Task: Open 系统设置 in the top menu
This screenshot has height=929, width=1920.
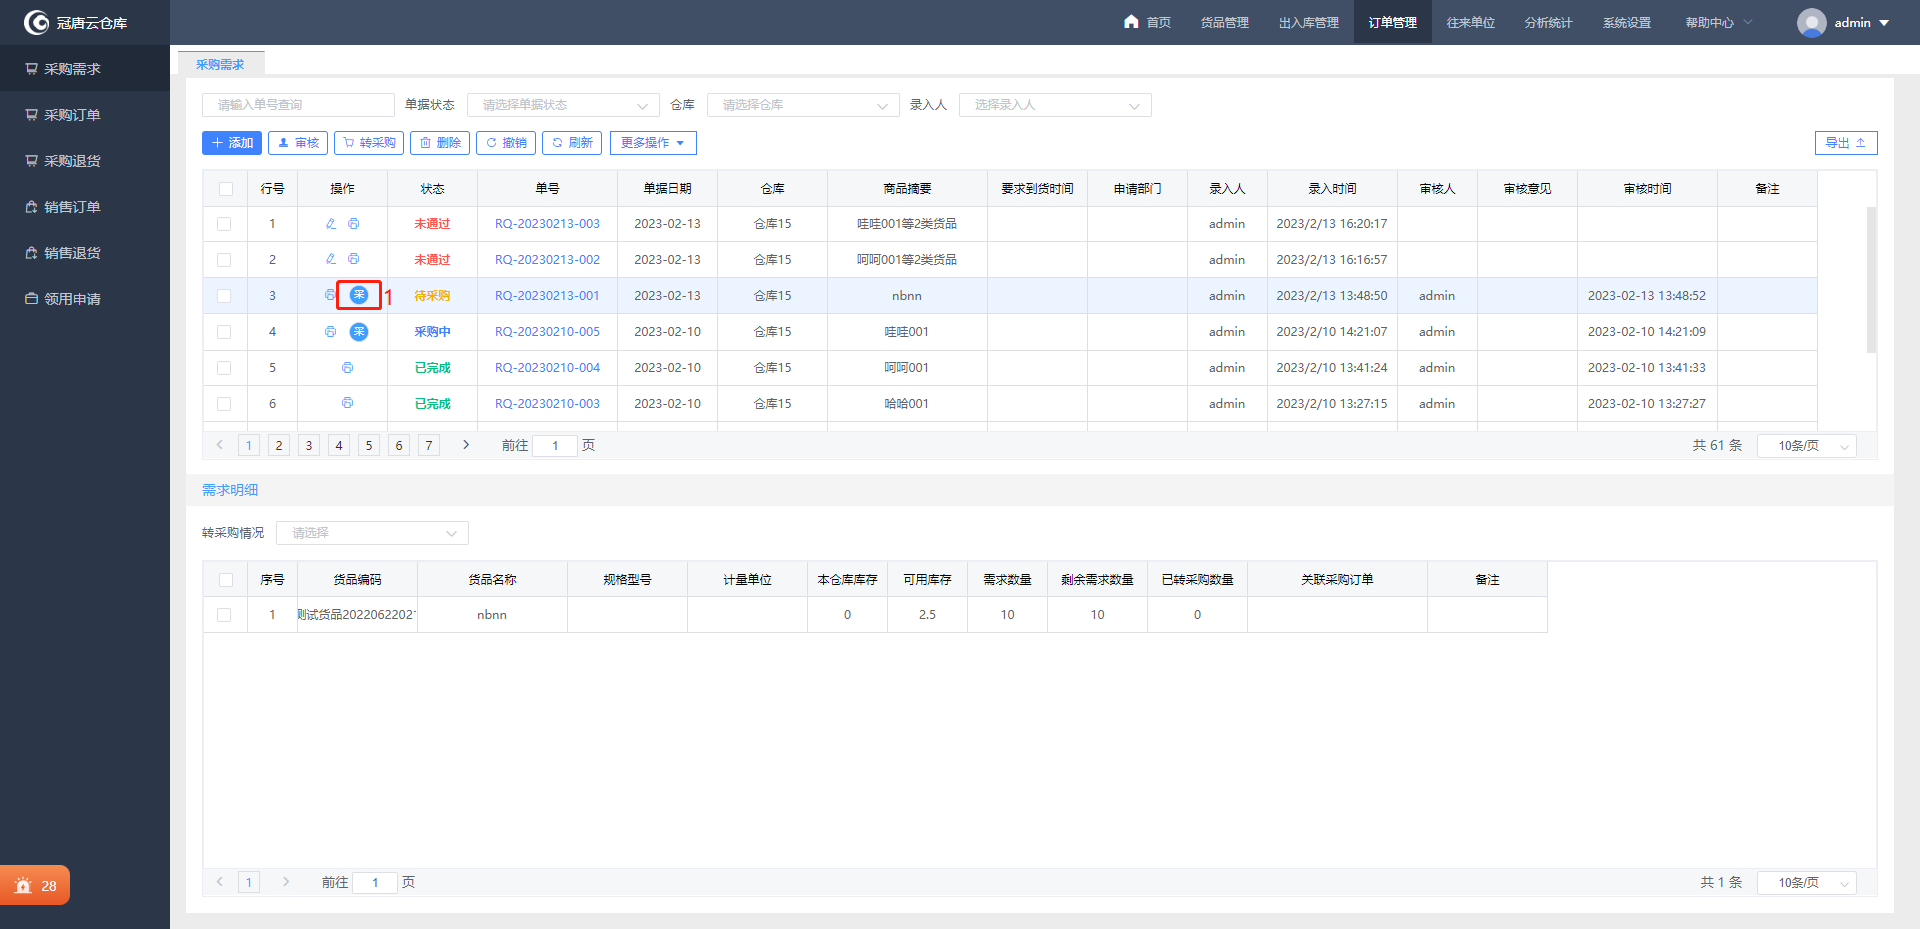Action: coord(1627,22)
